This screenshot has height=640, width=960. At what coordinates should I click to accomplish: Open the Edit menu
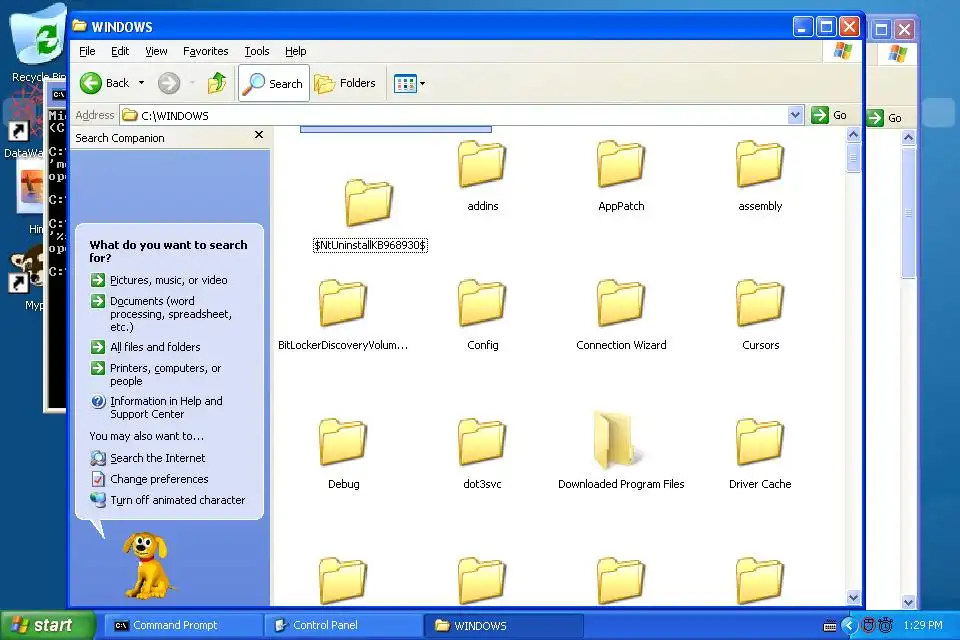[120, 51]
